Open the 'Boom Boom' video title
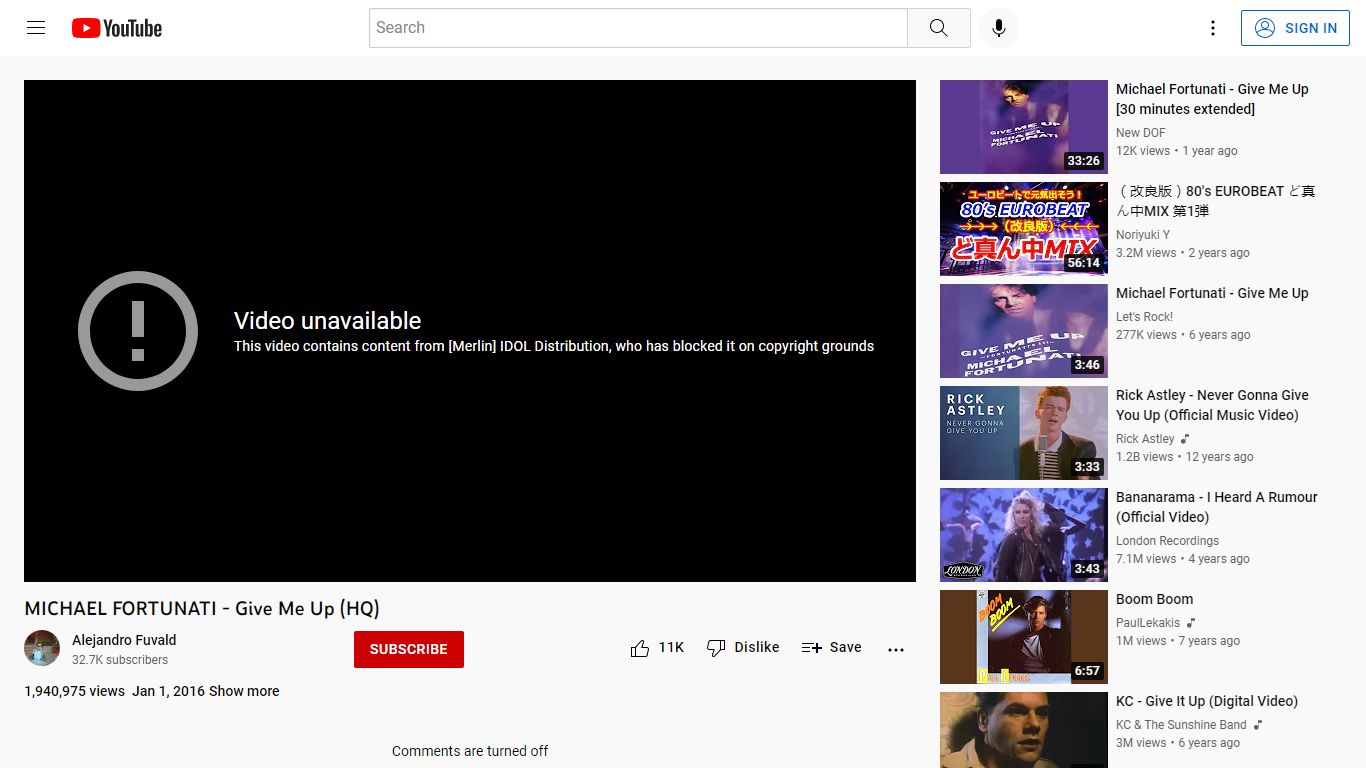1366x768 pixels. 1154,599
